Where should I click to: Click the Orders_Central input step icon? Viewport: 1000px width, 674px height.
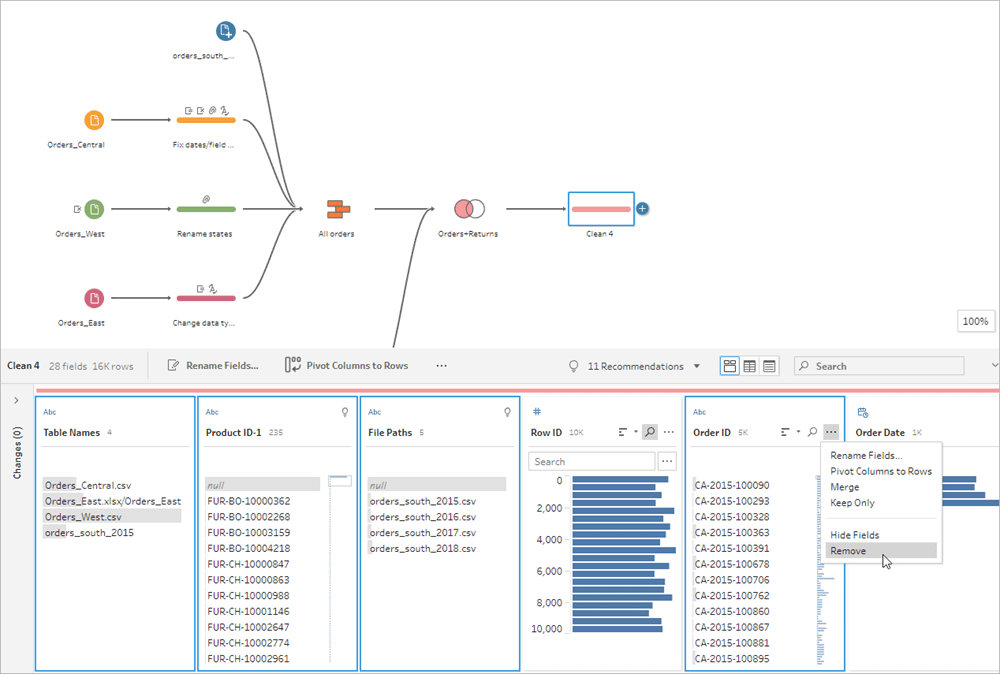(92, 120)
